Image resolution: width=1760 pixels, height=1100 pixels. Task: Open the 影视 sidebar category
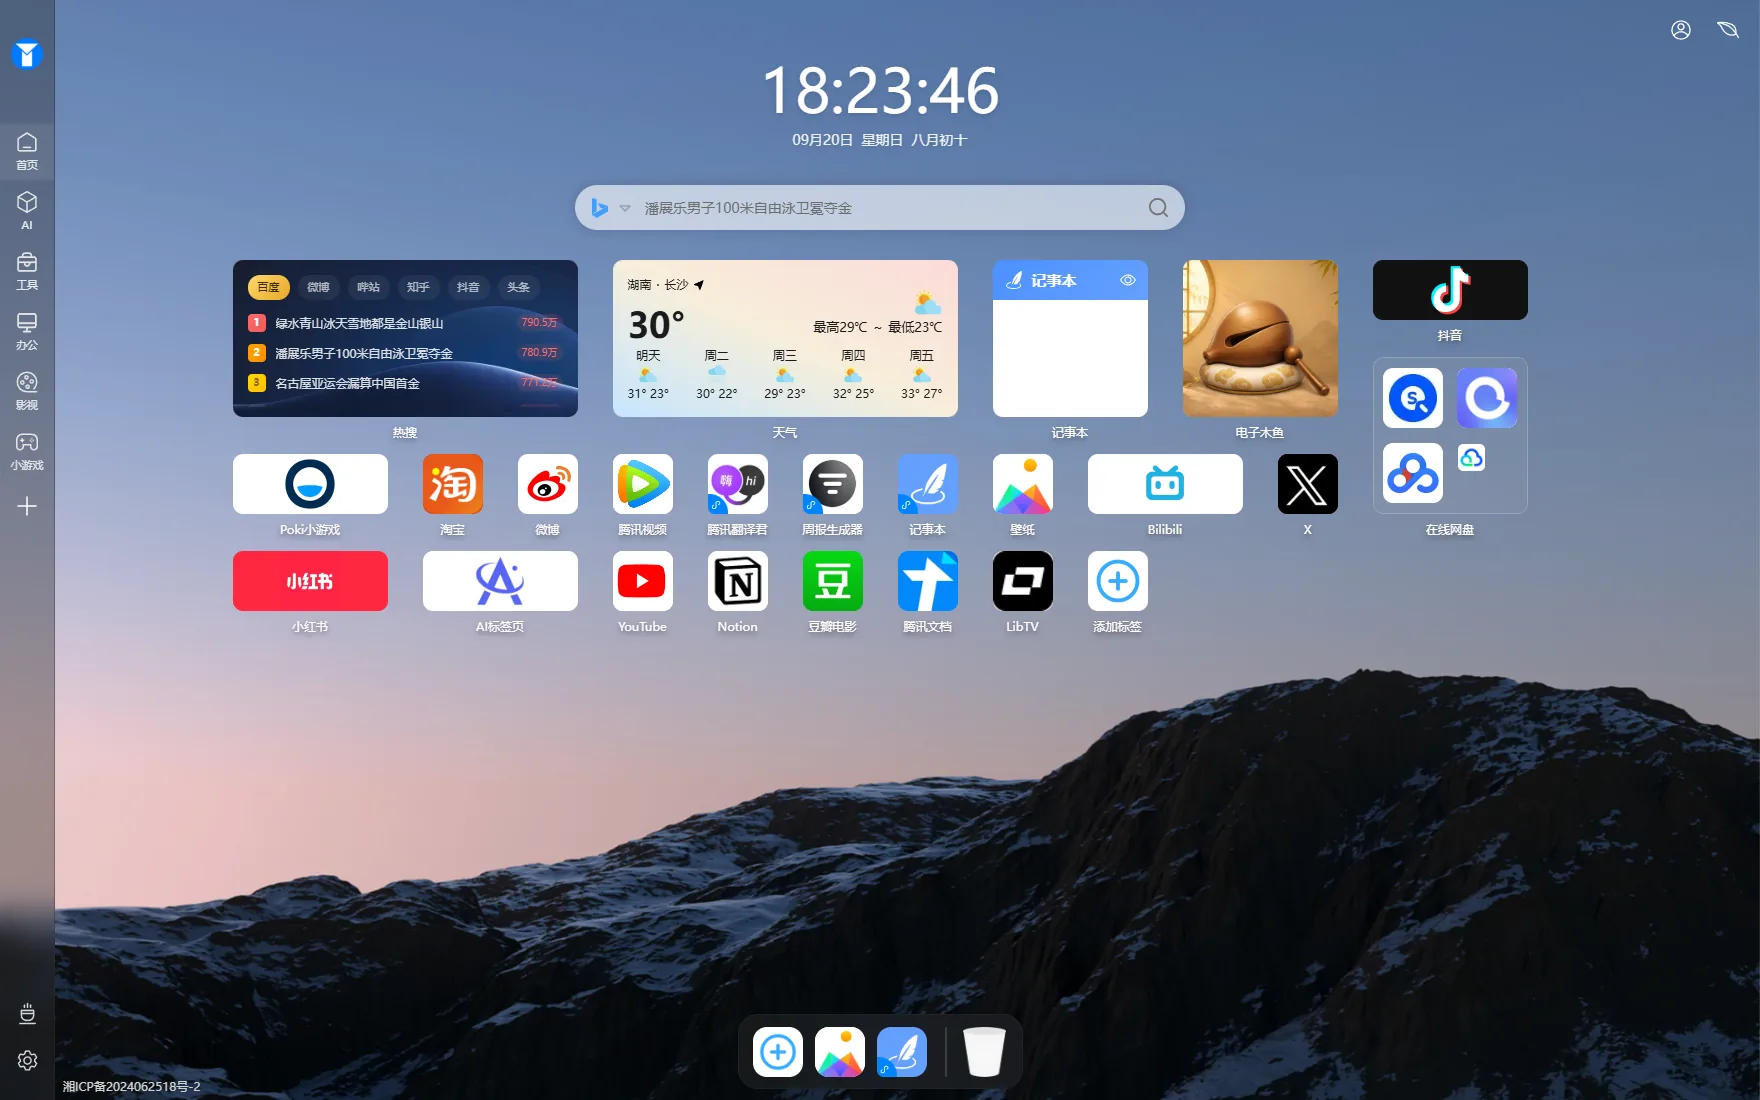tap(27, 391)
